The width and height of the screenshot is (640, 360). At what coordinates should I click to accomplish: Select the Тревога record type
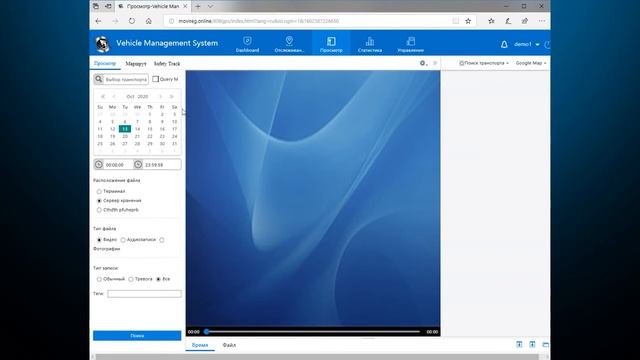coord(131,279)
